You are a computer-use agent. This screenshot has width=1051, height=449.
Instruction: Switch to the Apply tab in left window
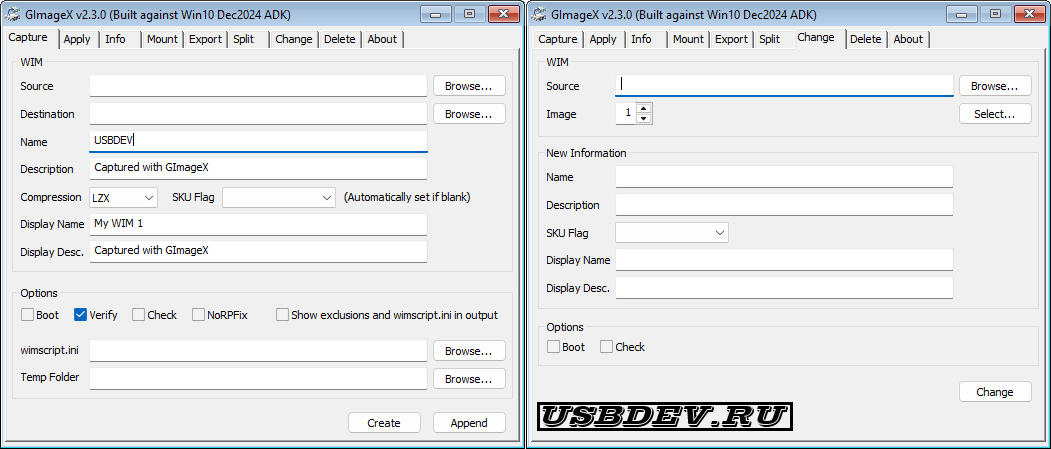tap(77, 40)
